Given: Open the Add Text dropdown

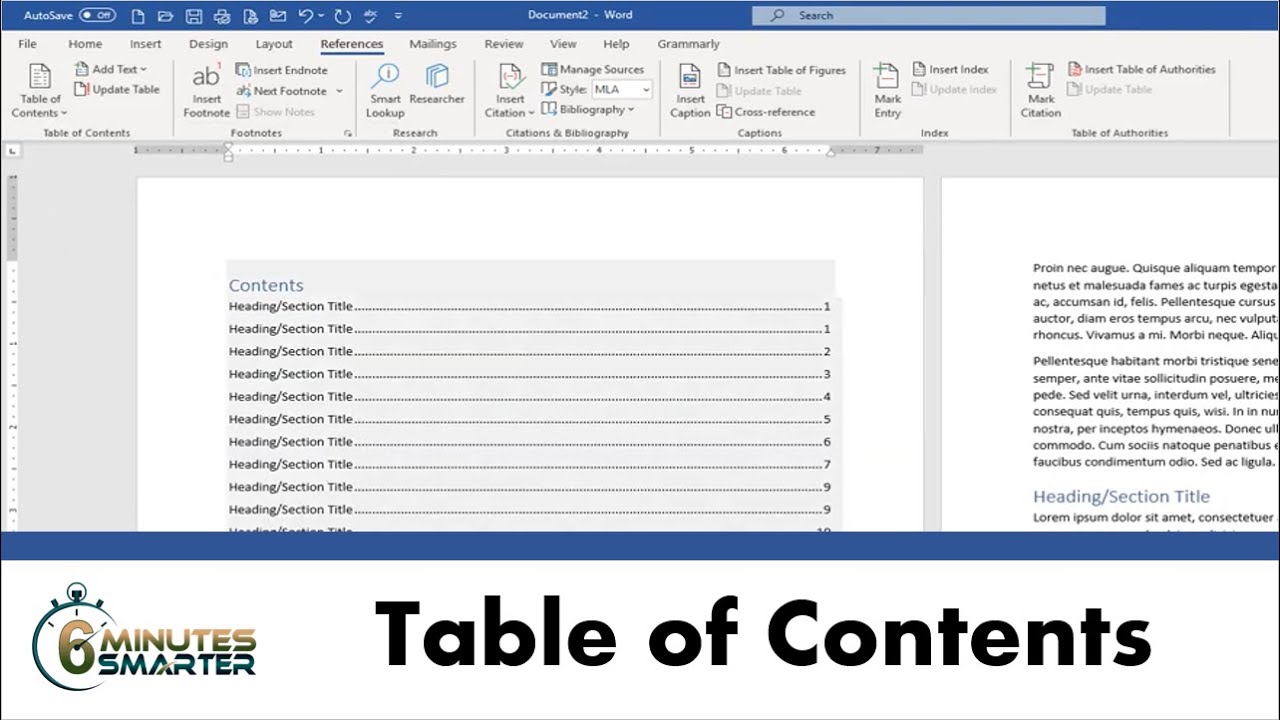Looking at the screenshot, I should point(111,69).
